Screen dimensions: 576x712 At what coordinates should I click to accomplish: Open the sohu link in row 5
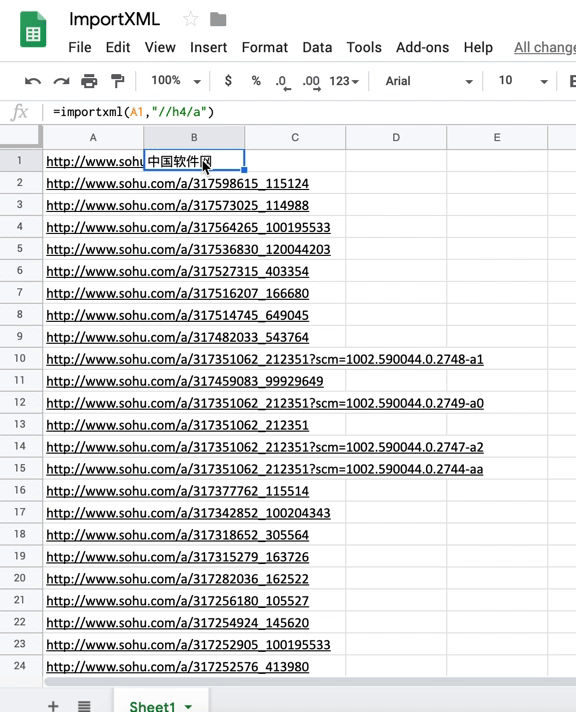[188, 249]
